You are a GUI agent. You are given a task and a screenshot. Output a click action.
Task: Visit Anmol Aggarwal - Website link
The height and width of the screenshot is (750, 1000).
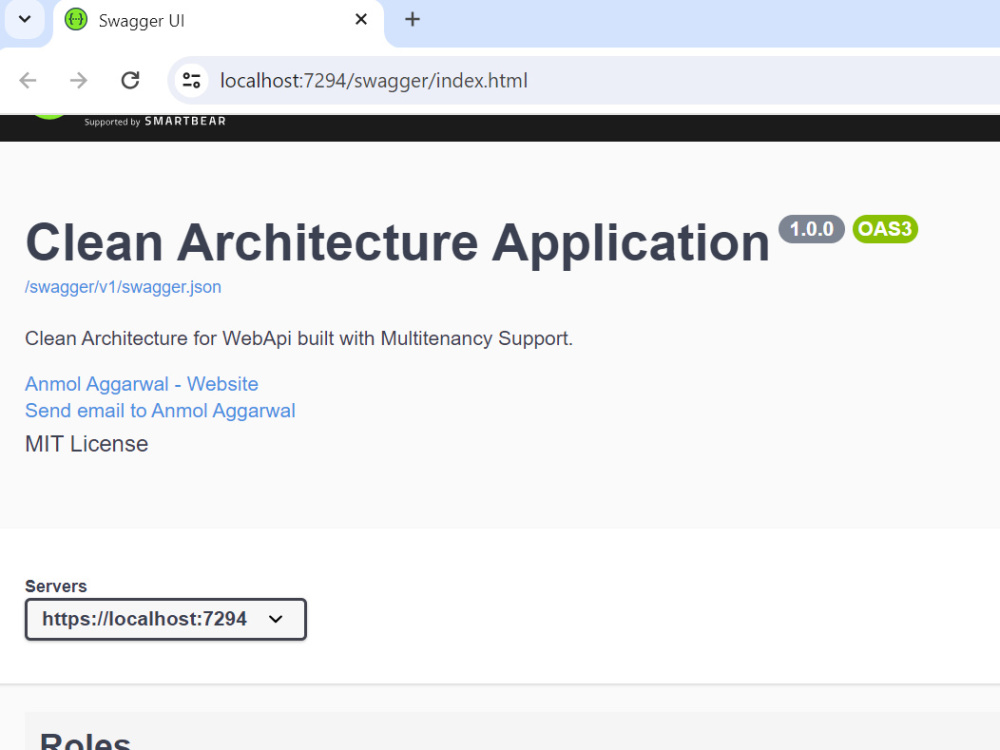142,384
